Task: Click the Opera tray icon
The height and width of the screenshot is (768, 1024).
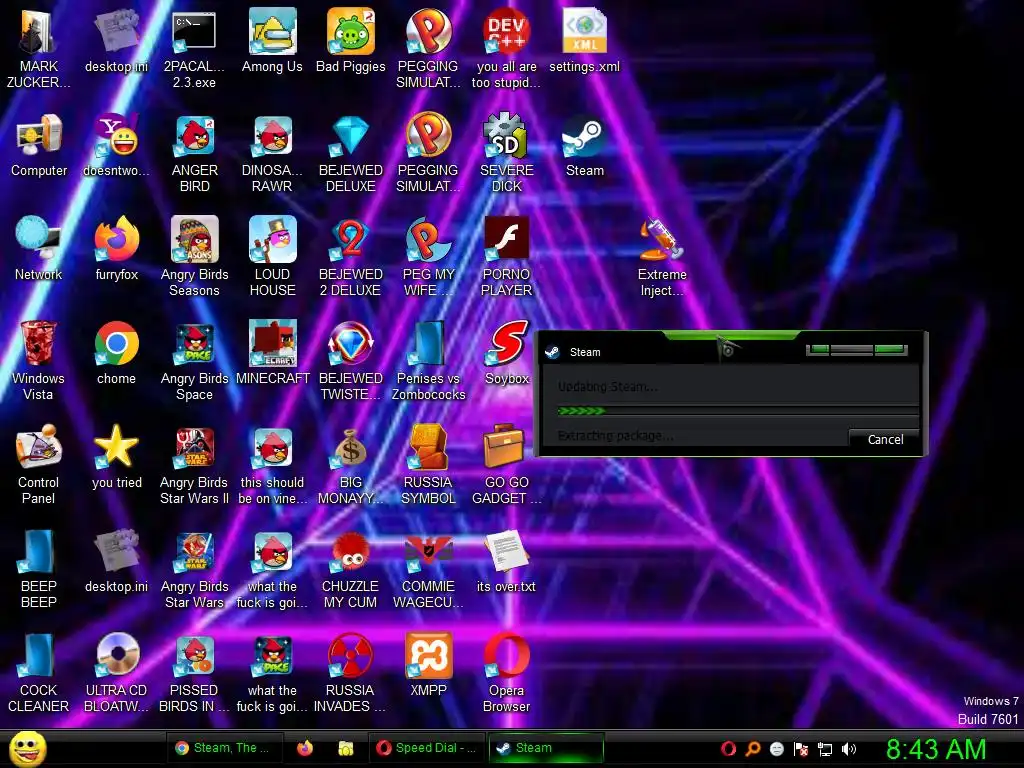Action: point(728,749)
